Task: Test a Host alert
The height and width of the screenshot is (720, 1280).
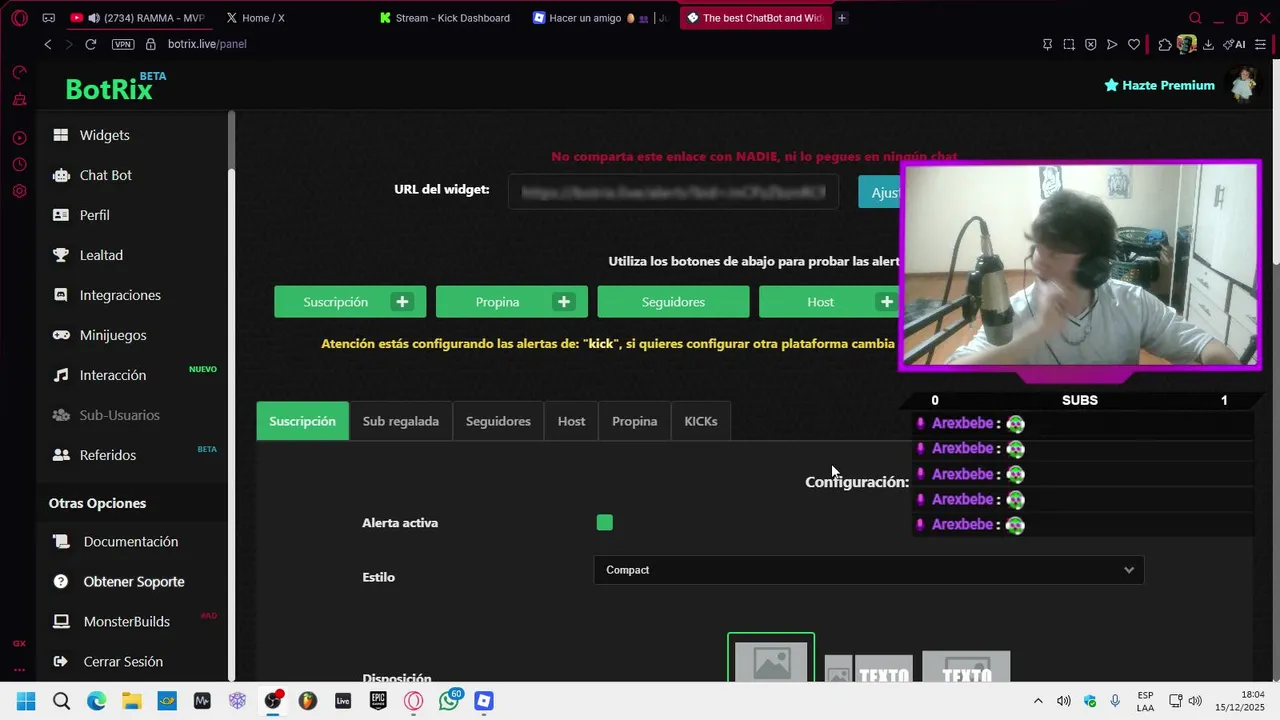Action: click(x=820, y=302)
